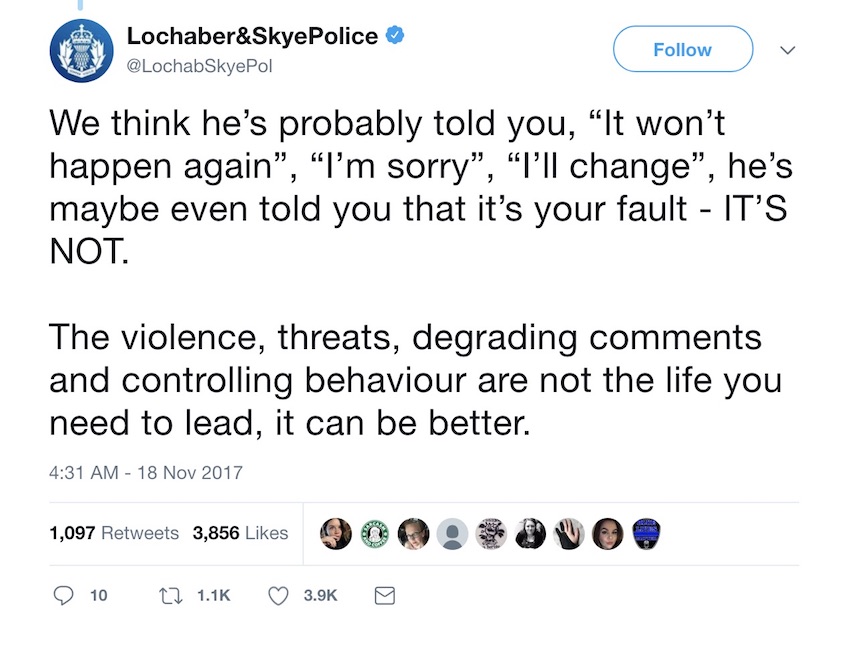Click the 3.9K likes count
850x645 pixels.
(320, 596)
